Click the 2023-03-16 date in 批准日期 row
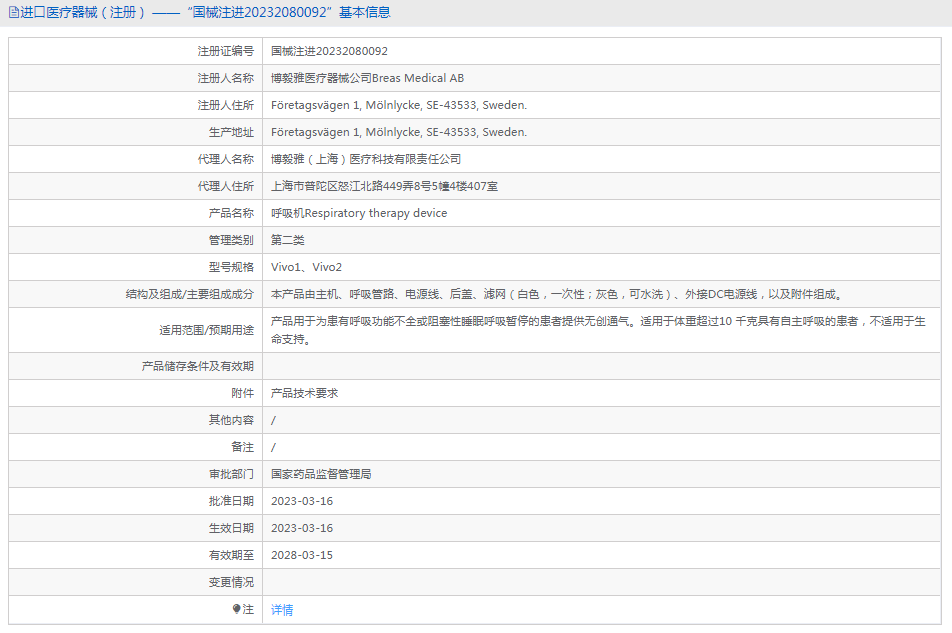This screenshot has height=633, width=952. point(302,501)
